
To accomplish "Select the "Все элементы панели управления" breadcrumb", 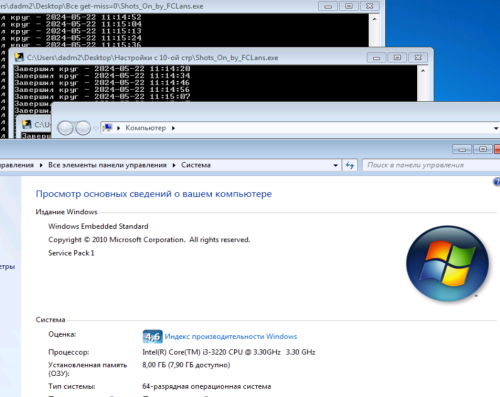I will tap(107, 165).
